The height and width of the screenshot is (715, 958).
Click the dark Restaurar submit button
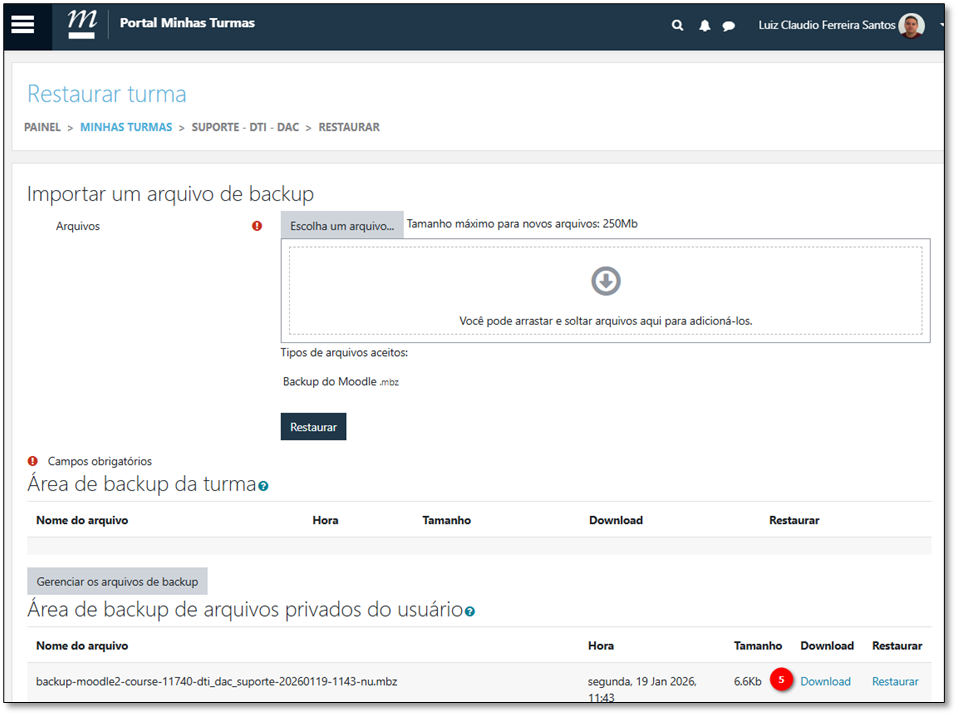(313, 427)
